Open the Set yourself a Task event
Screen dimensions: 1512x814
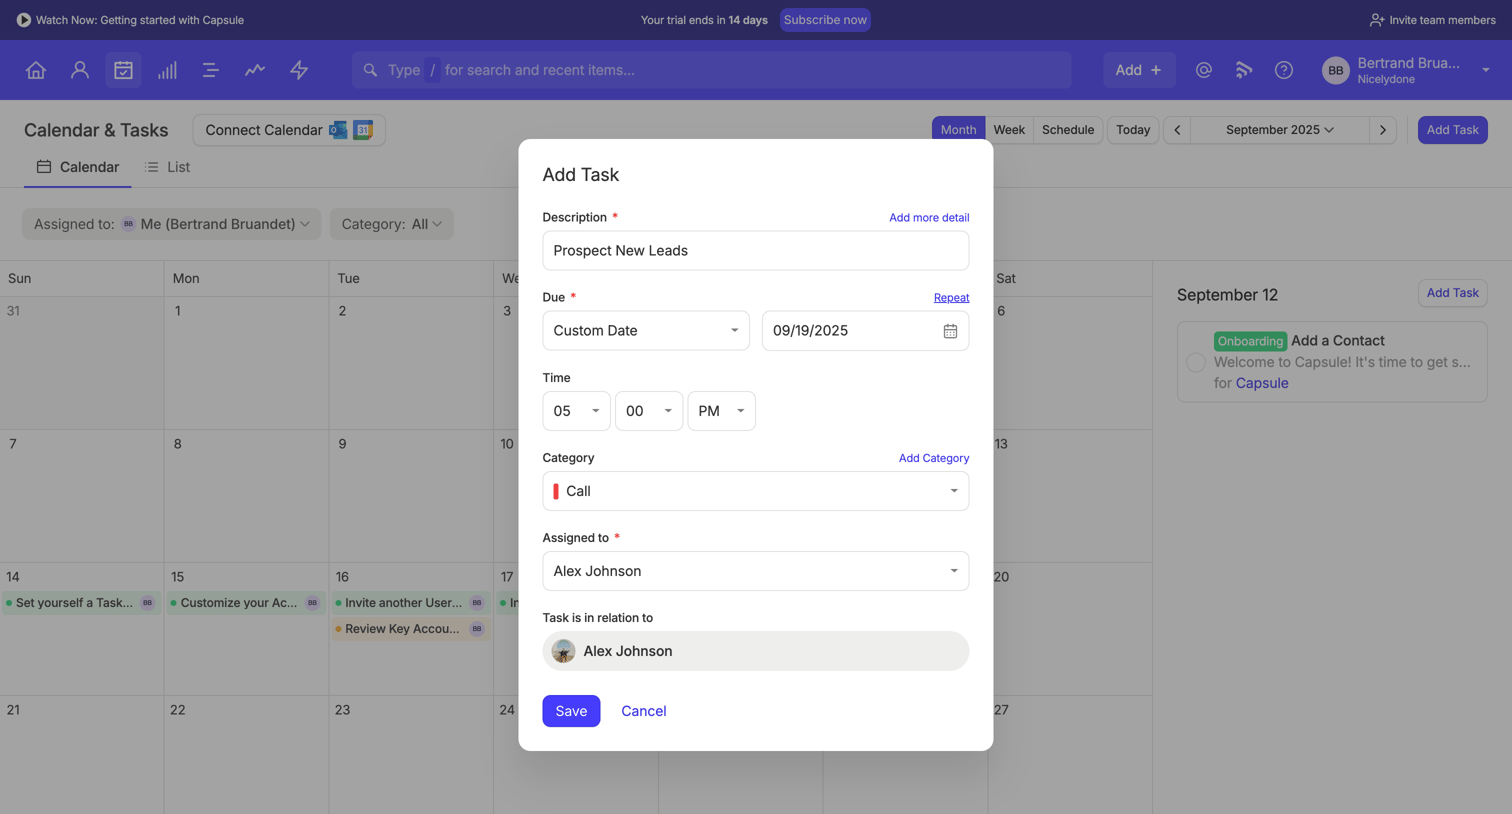click(82, 603)
